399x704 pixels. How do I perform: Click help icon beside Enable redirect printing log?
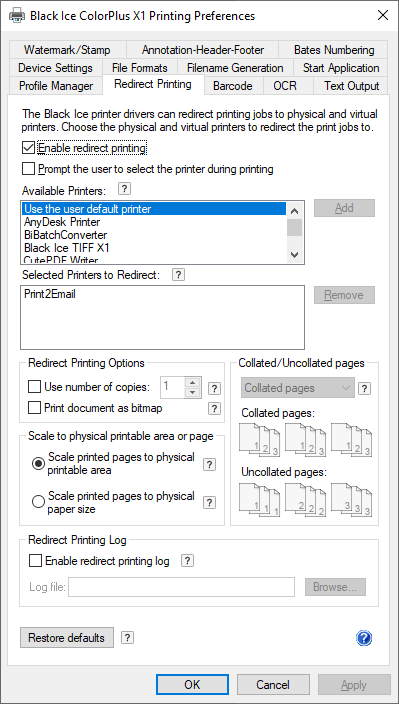tap(188, 560)
